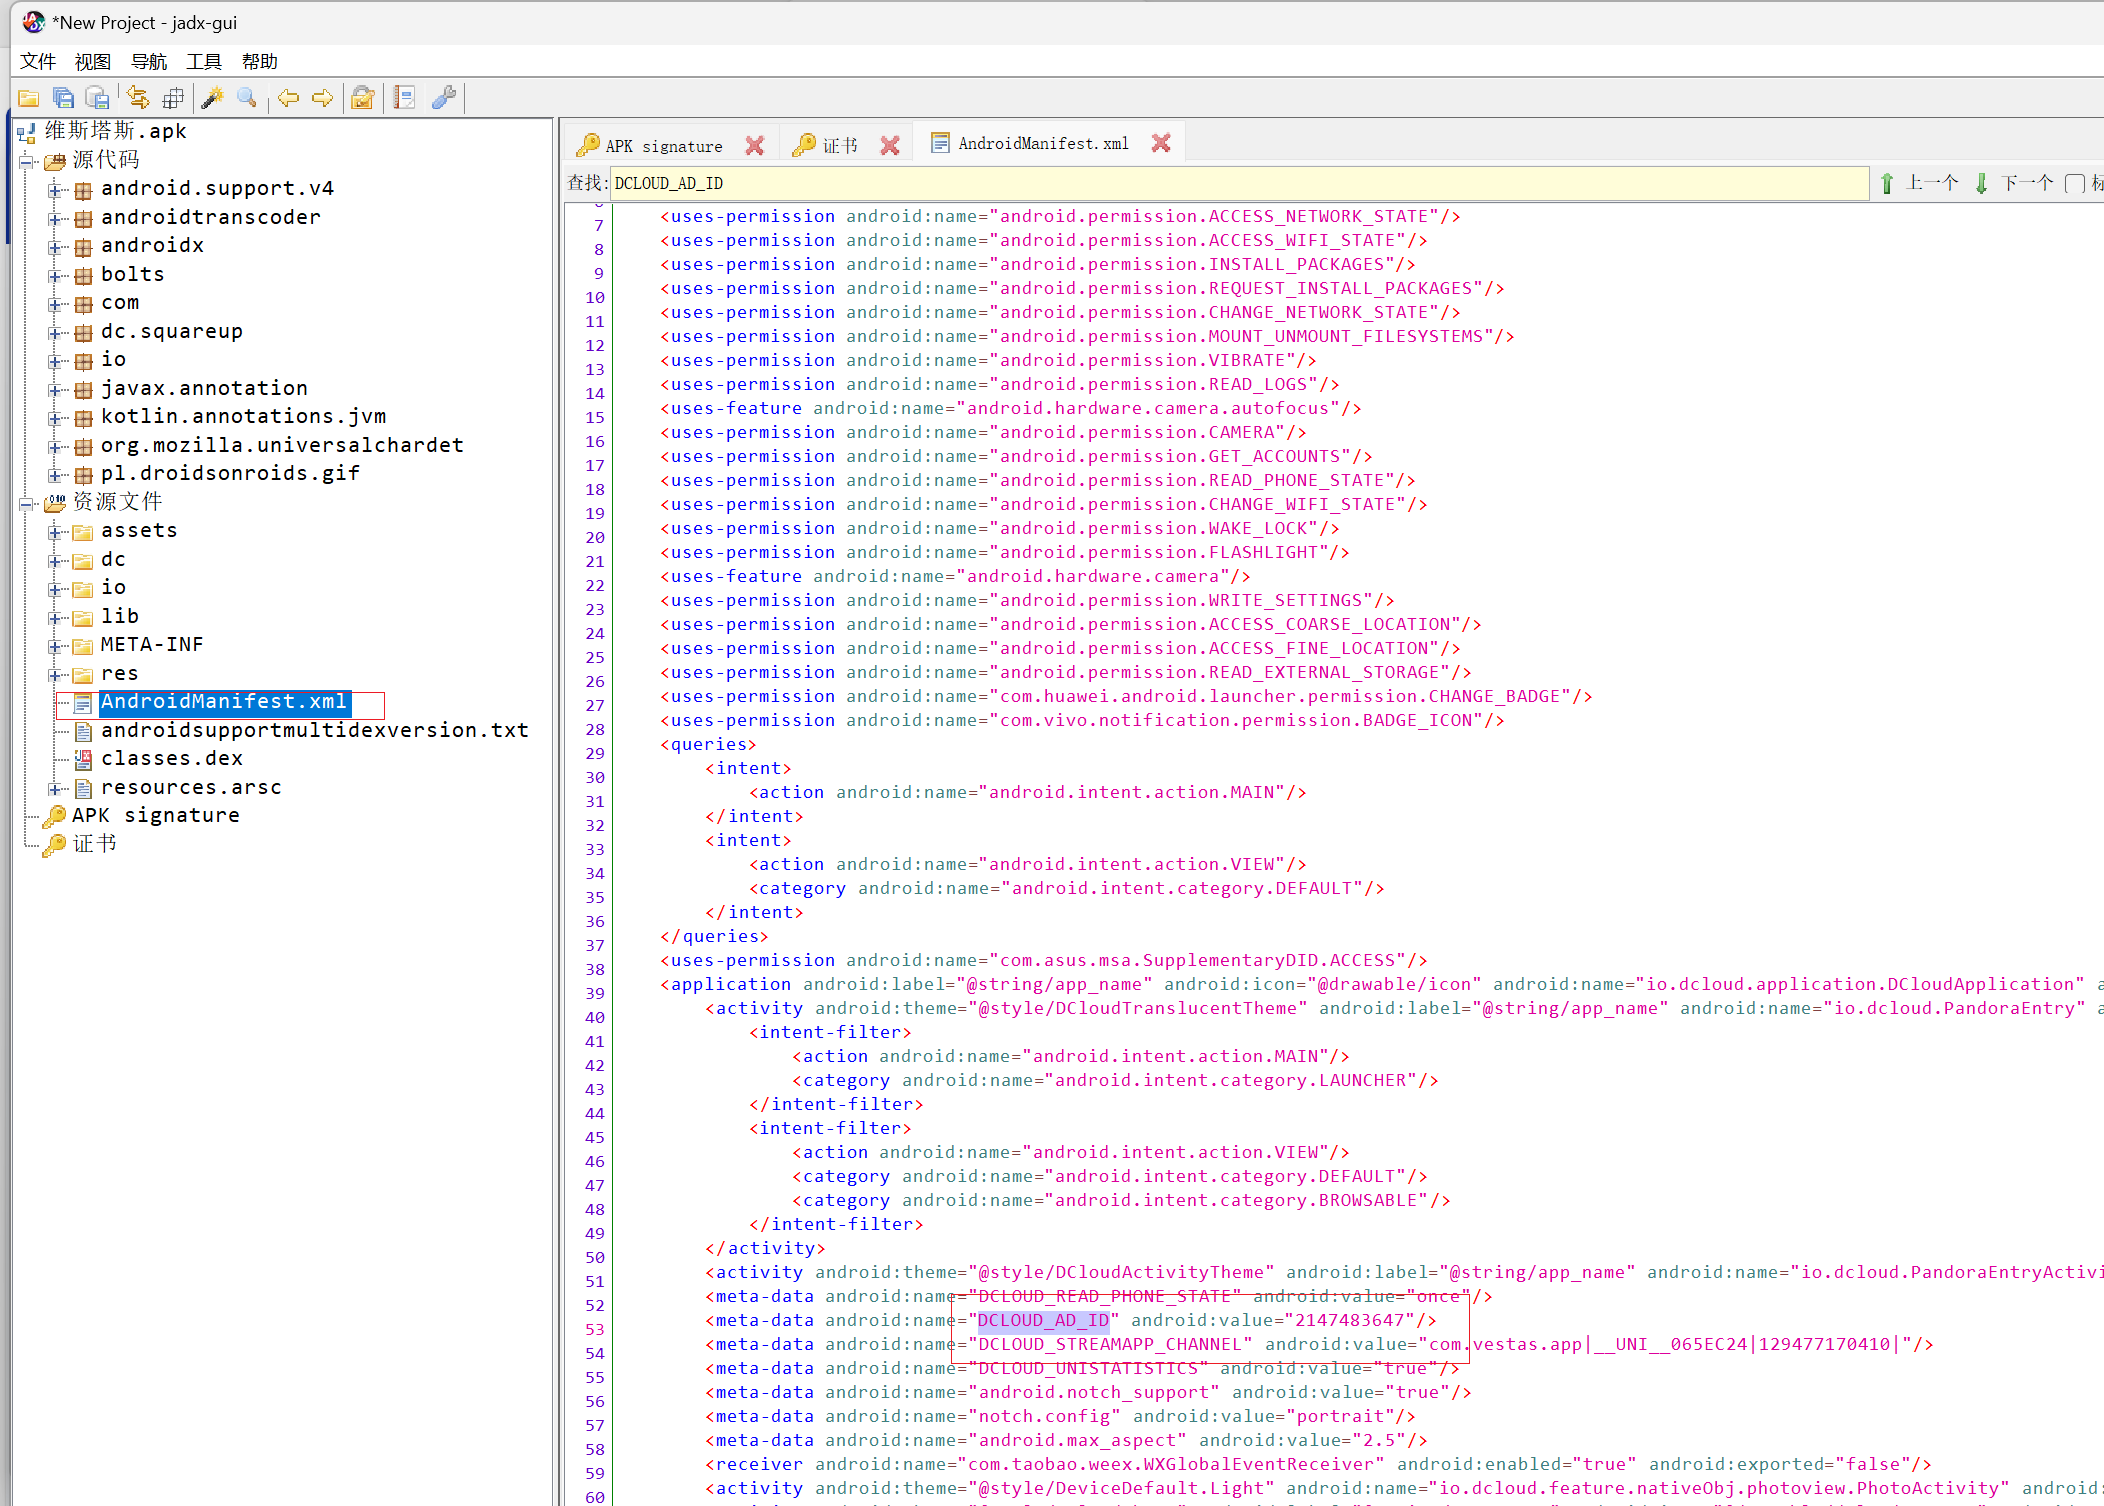This screenshot has width=2104, height=1506.
Task: Expand the assets folder
Action: click(54, 532)
